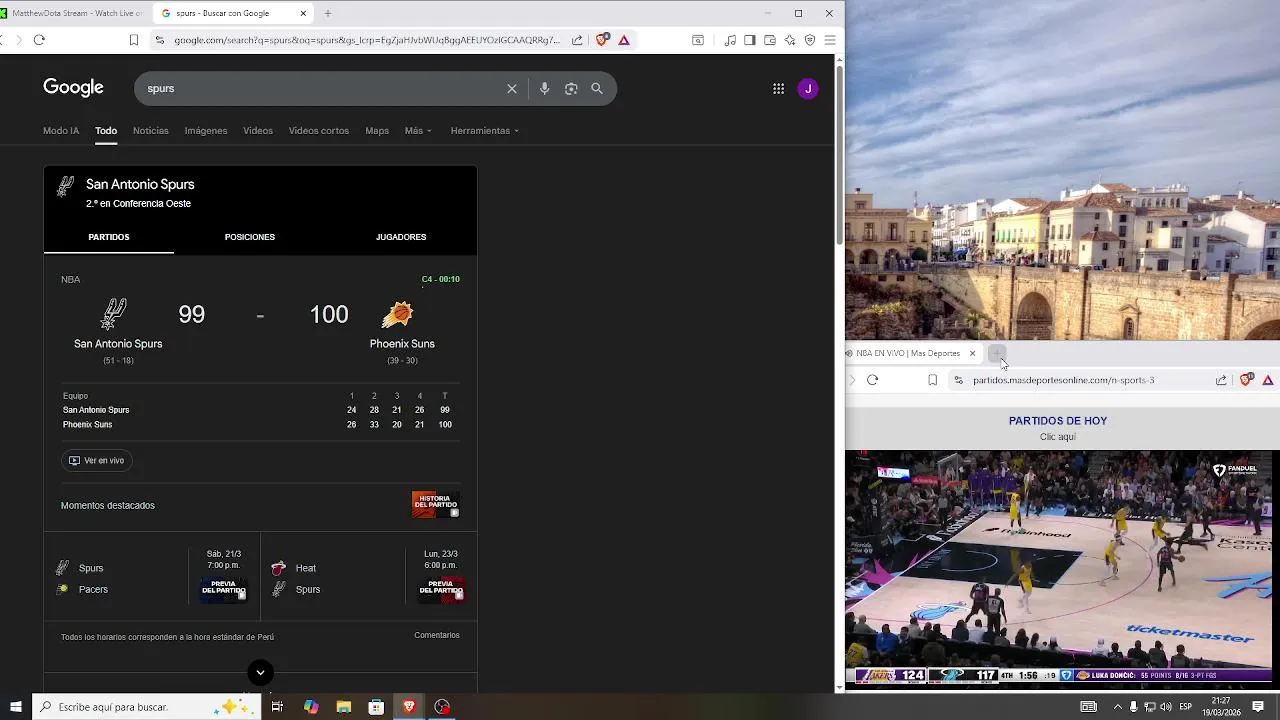Open Brave Rewards triangle icon in Google window
The height and width of the screenshot is (720, 1280).
click(x=624, y=40)
